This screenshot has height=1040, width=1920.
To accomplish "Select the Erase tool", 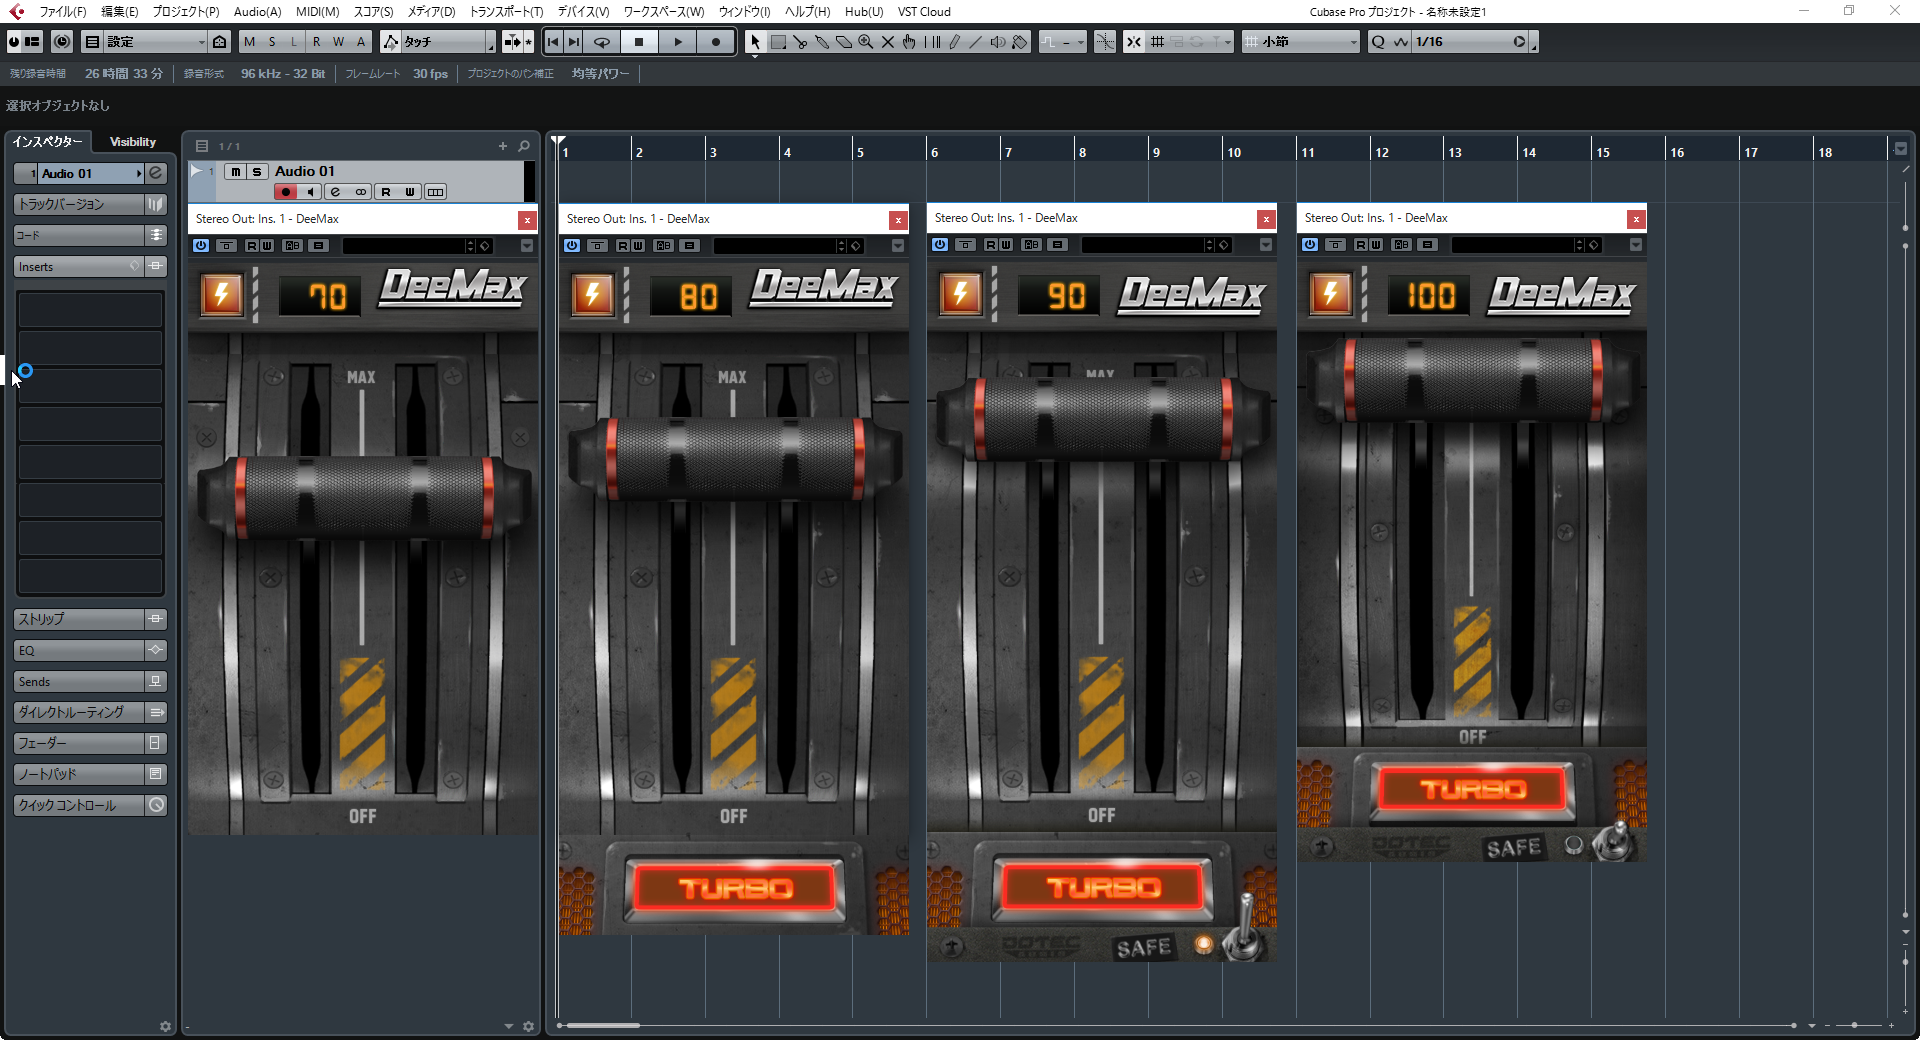I will [x=844, y=42].
